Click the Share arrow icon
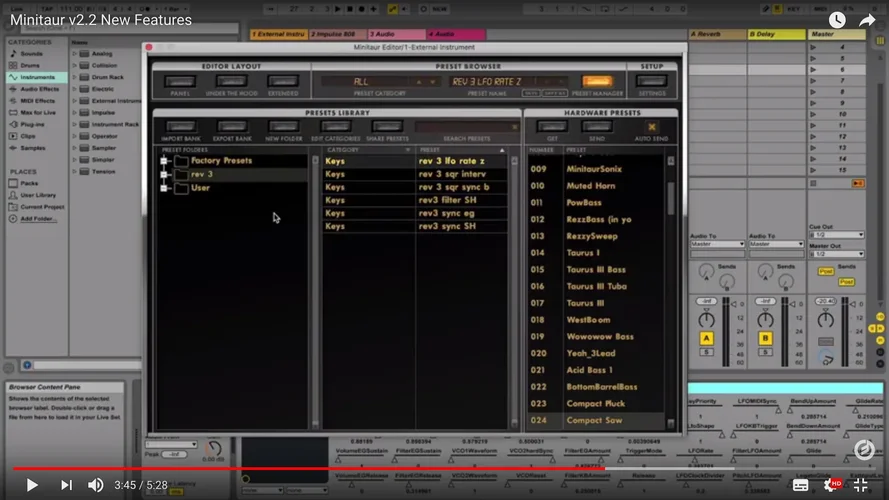889x500 pixels. coord(867,20)
